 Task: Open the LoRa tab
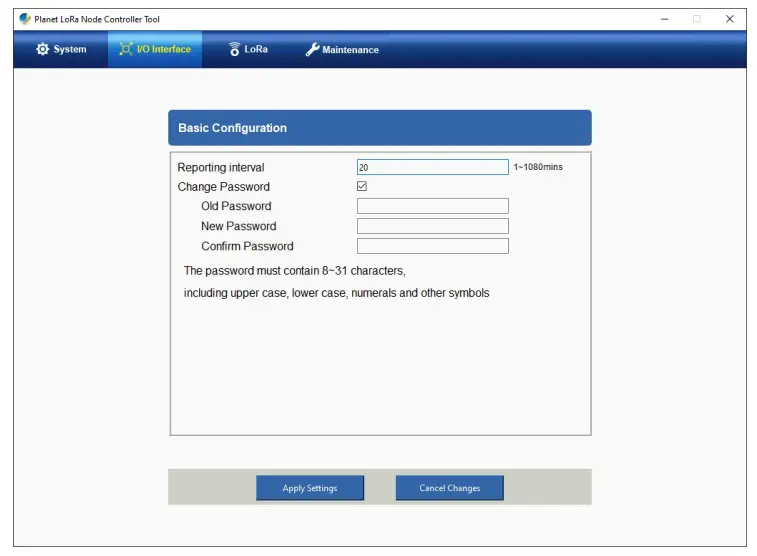point(248,49)
